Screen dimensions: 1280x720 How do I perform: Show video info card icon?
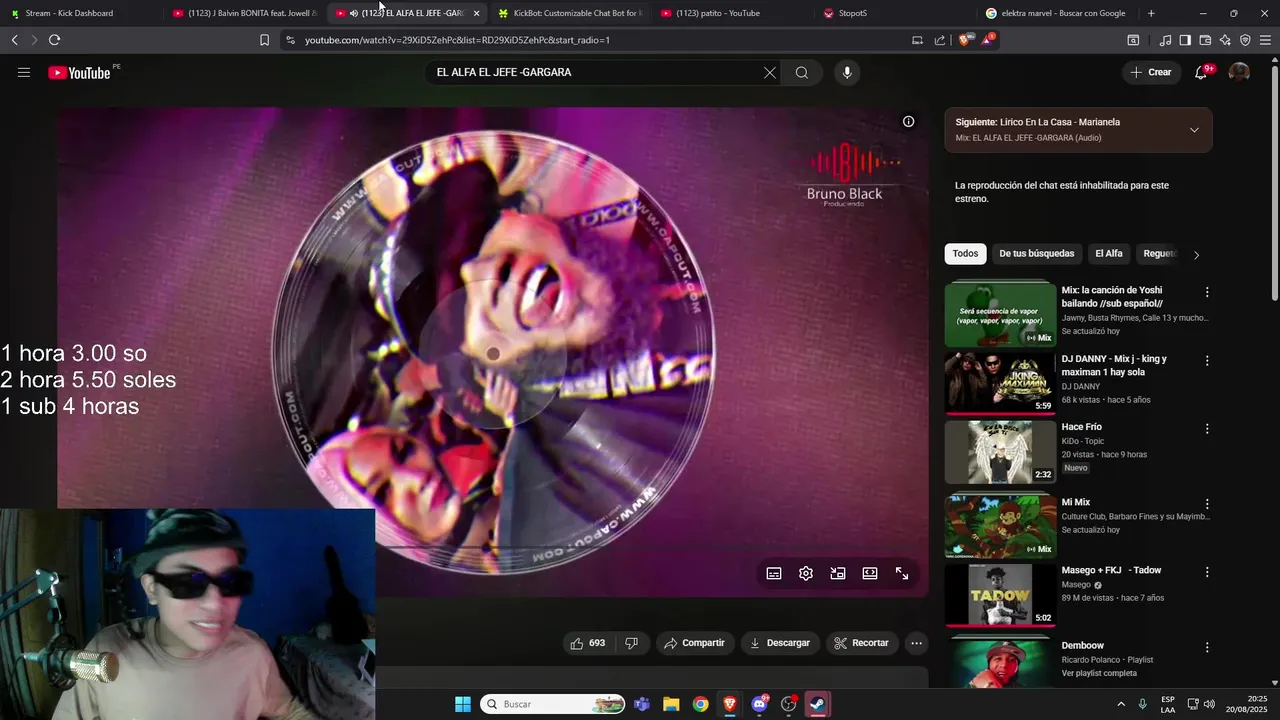click(908, 121)
